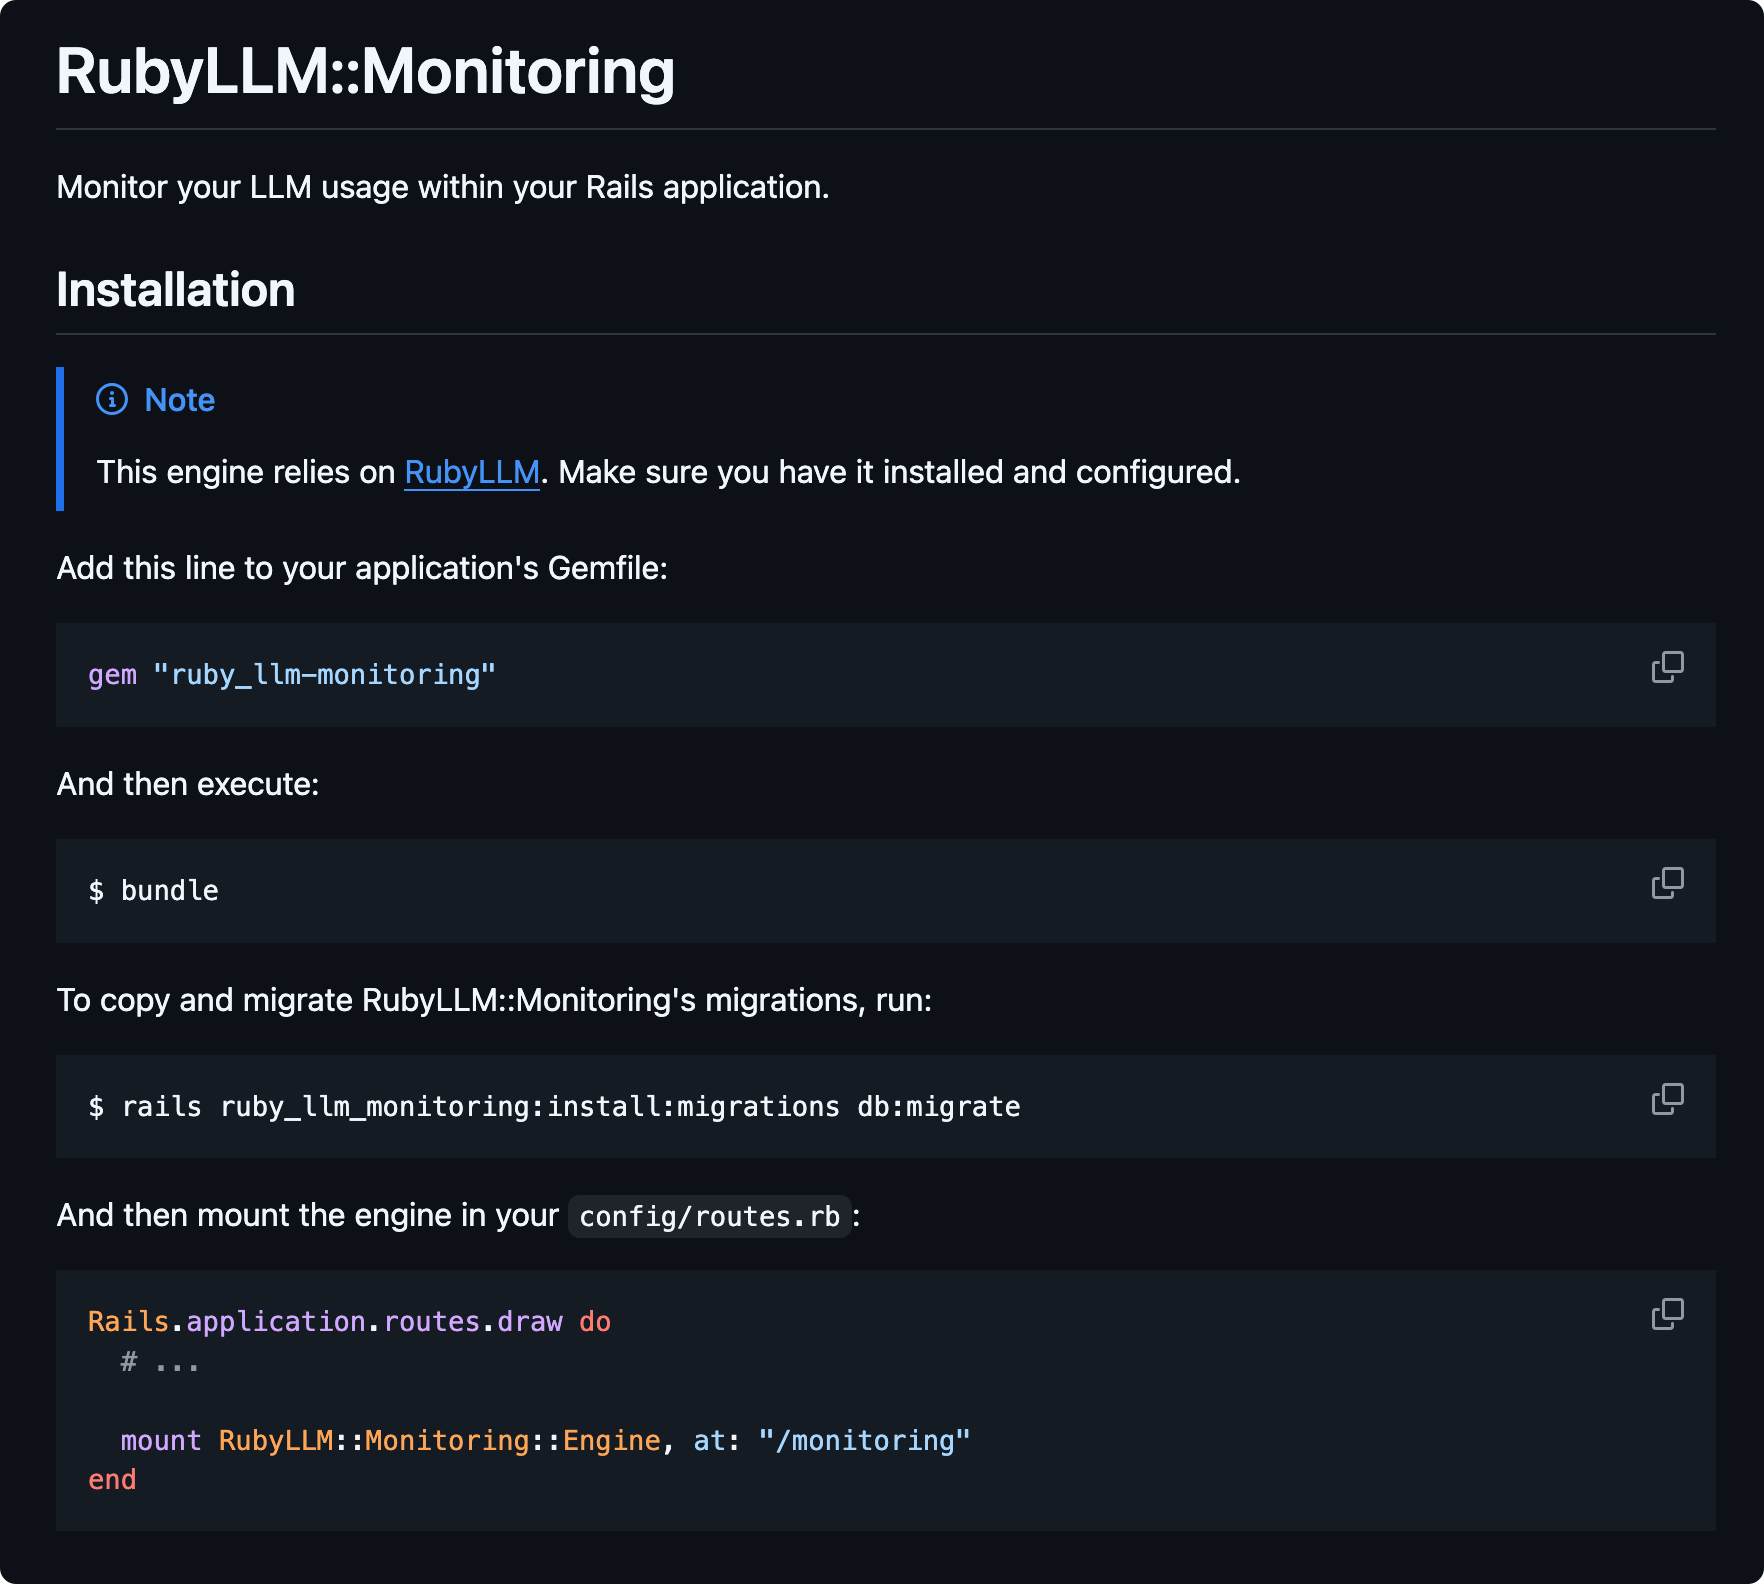
Task: Click the "Monitor your LLM usage" description
Action: (442, 187)
